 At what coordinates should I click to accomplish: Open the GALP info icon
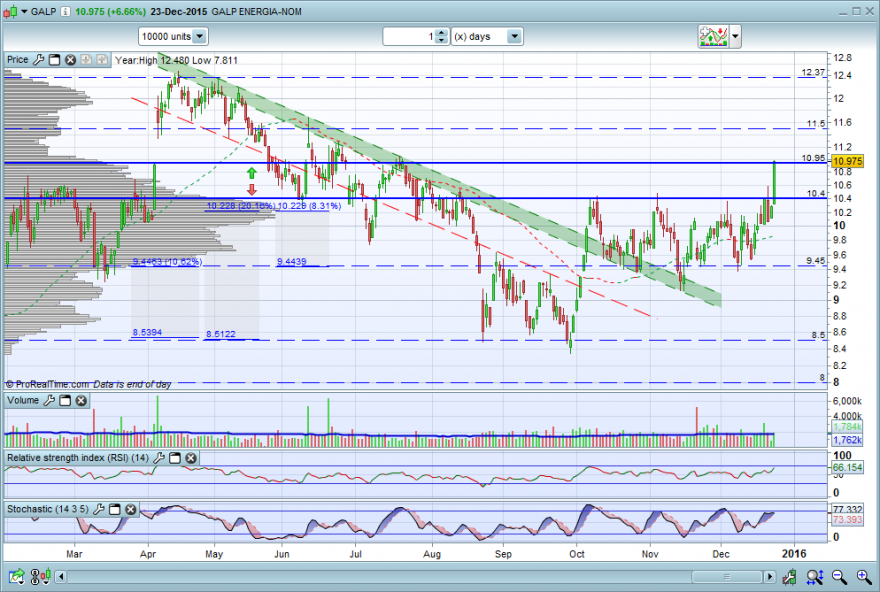coord(66,11)
